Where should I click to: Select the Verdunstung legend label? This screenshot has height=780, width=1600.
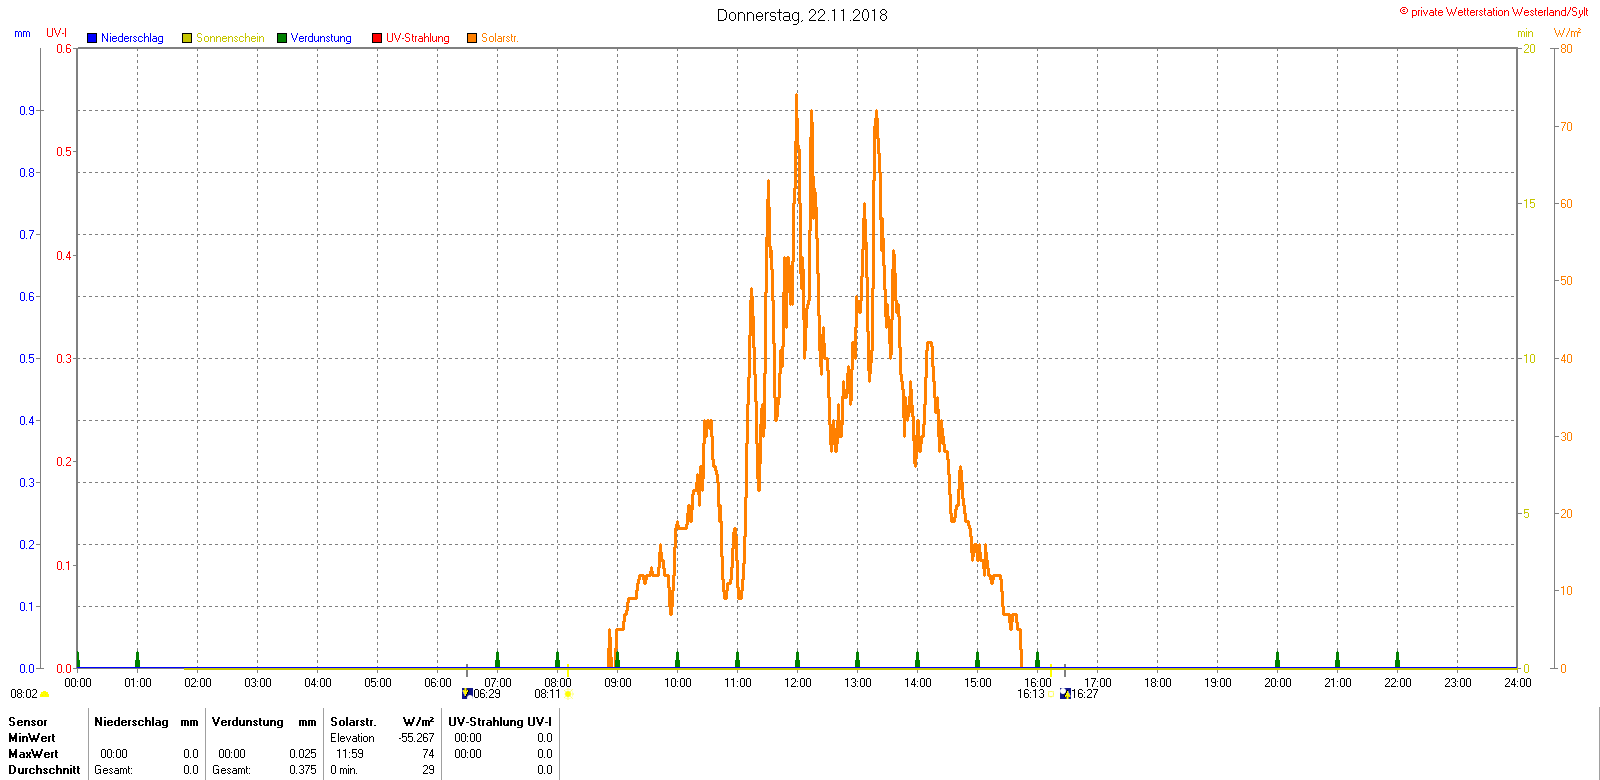(321, 38)
